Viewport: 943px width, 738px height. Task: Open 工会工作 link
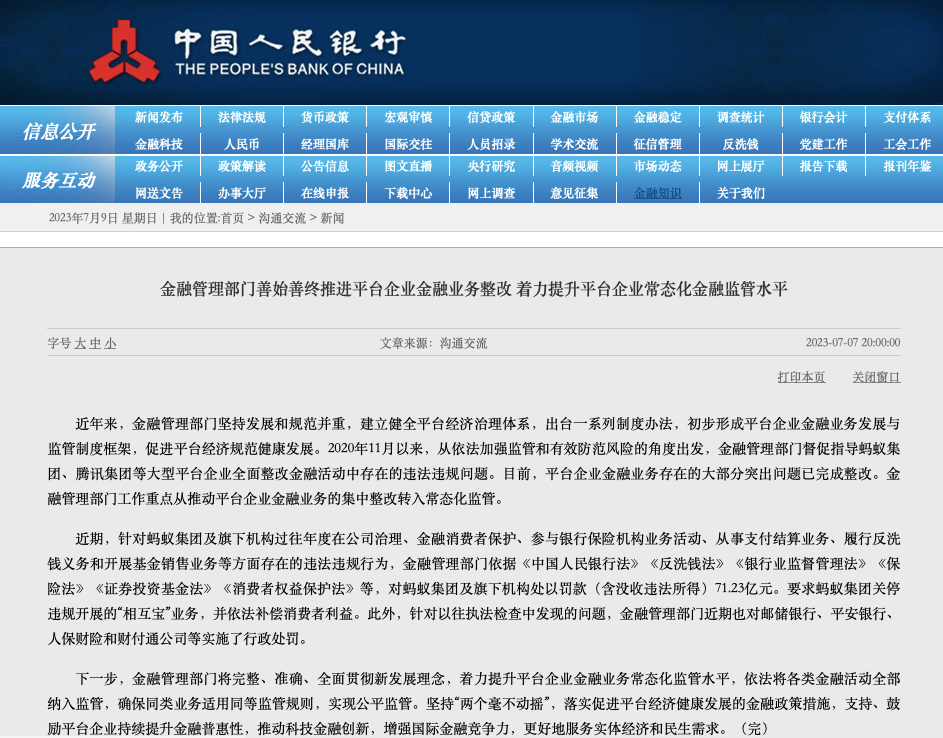pos(907,144)
